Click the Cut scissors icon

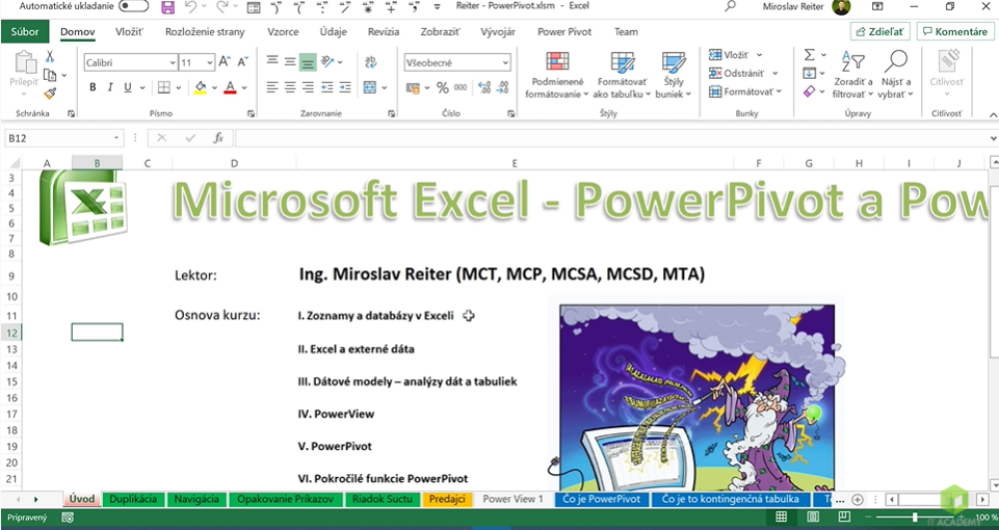click(x=50, y=57)
